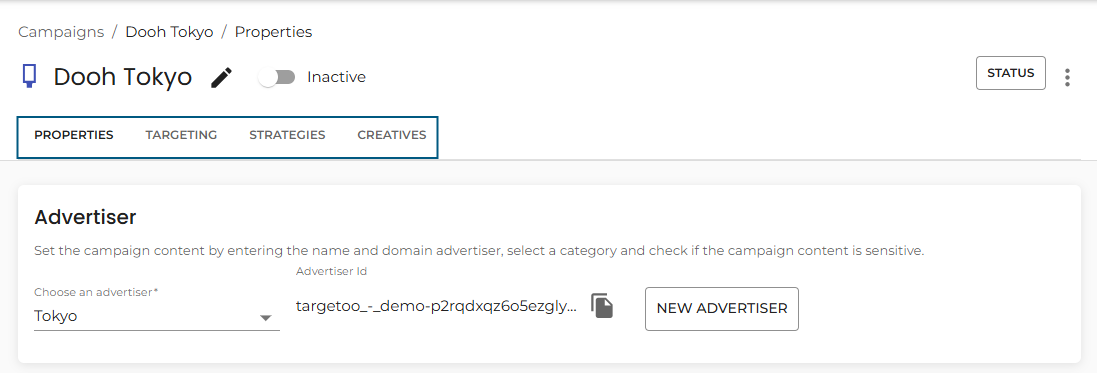Expand the Choose an advertiser dropdown arrow

[265, 318]
